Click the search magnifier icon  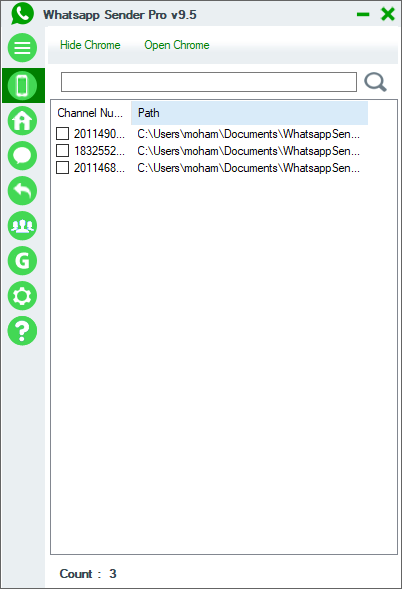(x=375, y=82)
